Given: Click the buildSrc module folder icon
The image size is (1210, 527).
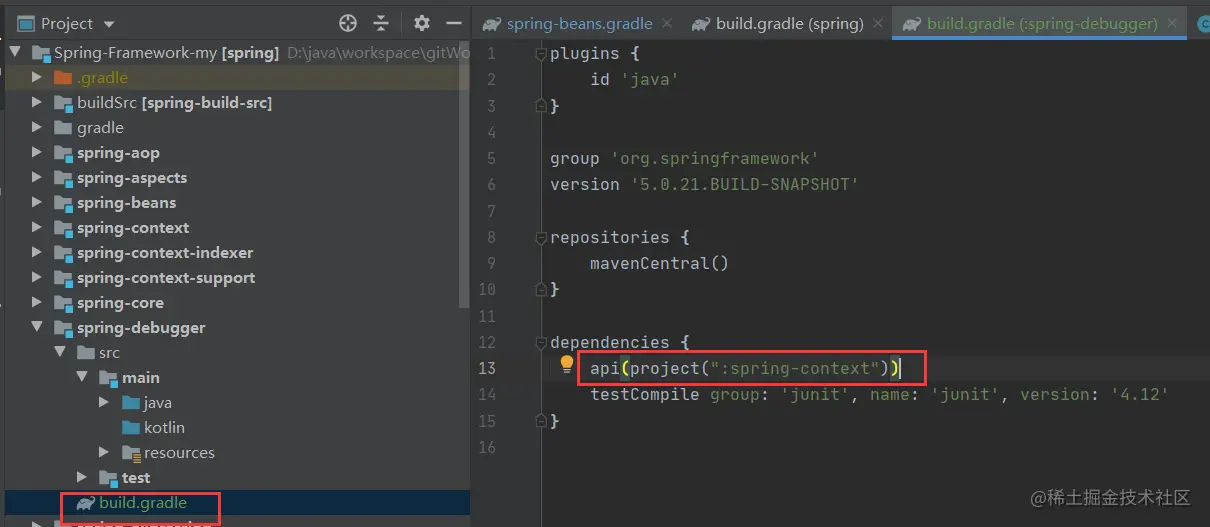Looking at the screenshot, I should pyautogui.click(x=63, y=102).
